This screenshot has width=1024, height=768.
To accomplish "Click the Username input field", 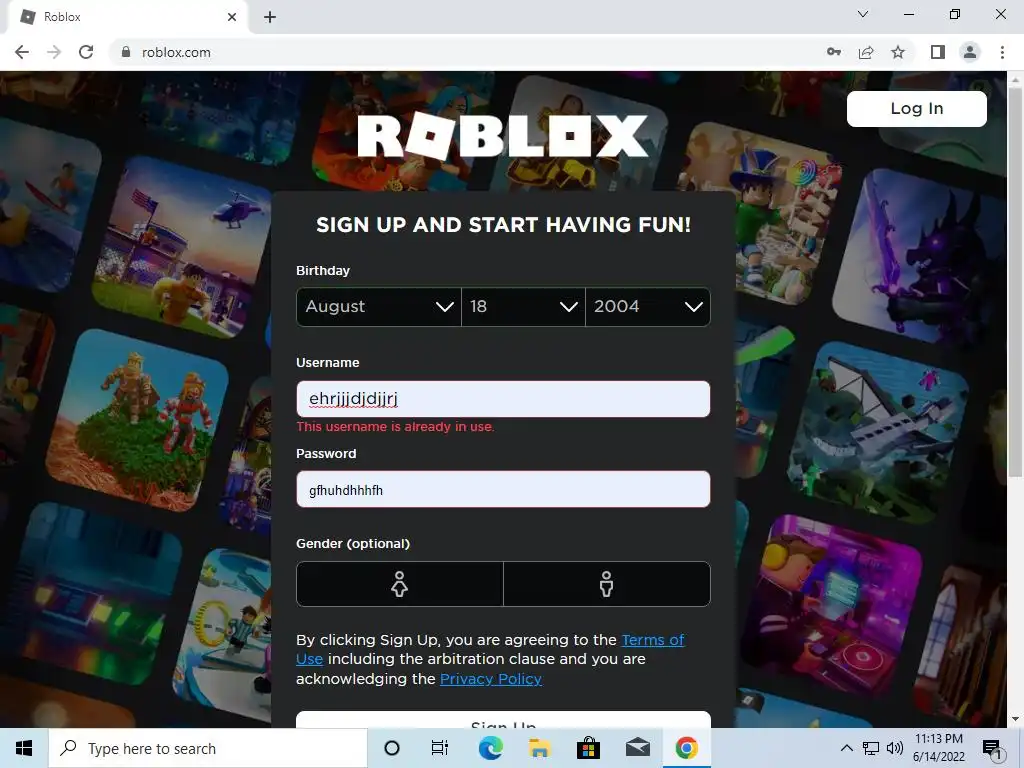I will pyautogui.click(x=503, y=399).
